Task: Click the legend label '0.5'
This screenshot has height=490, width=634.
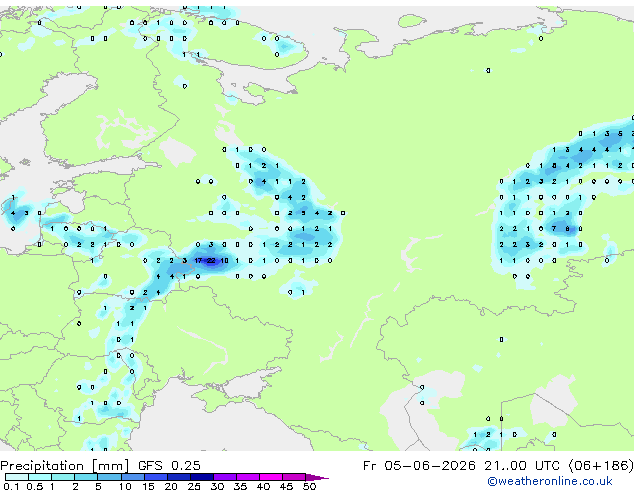Action: click(x=35, y=486)
